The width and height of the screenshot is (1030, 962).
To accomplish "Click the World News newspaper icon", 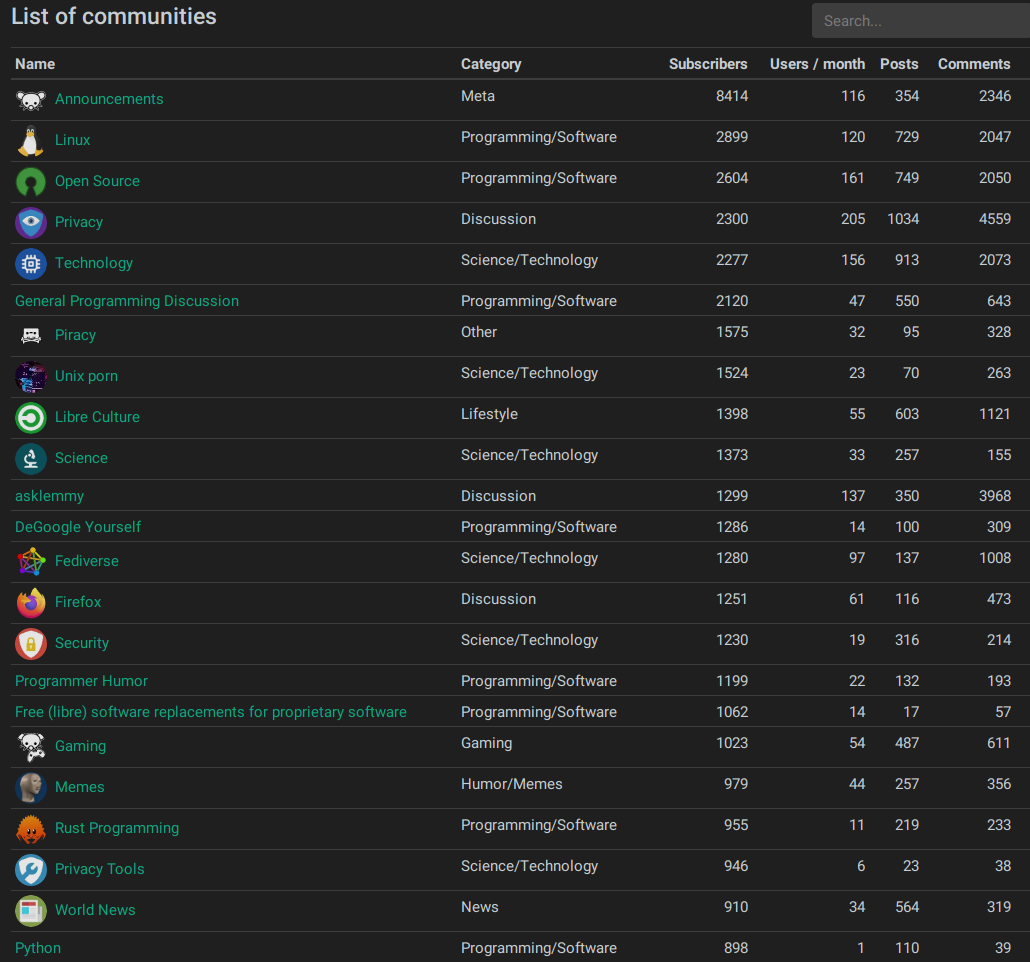I will pyautogui.click(x=31, y=911).
